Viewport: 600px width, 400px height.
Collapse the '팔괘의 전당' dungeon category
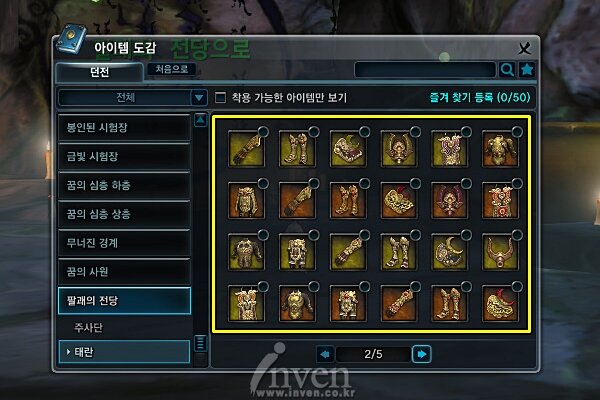coord(124,300)
